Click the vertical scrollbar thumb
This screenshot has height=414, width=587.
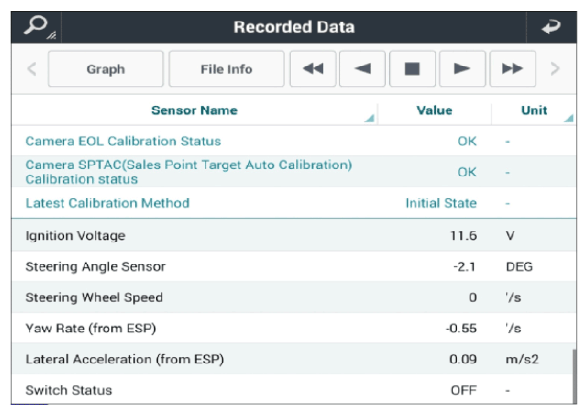coord(574,376)
